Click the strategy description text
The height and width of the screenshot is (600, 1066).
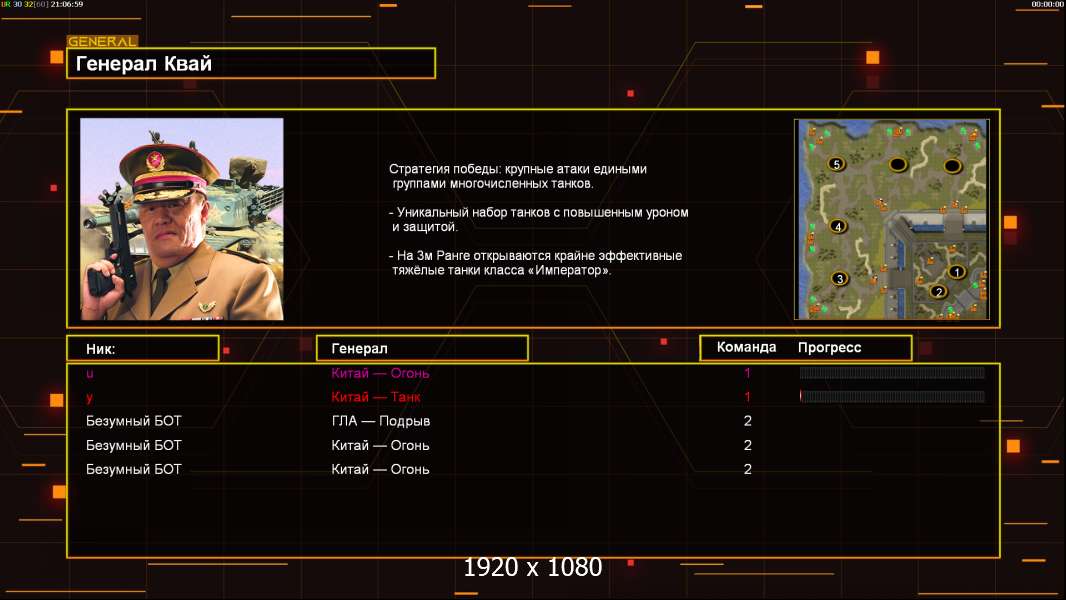tap(538, 219)
